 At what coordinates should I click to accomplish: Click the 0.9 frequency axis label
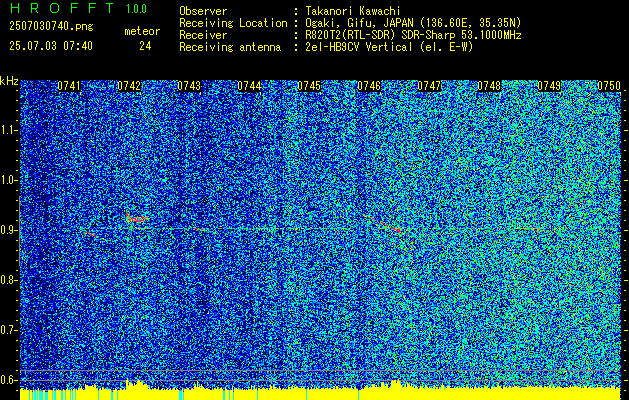coord(8,230)
